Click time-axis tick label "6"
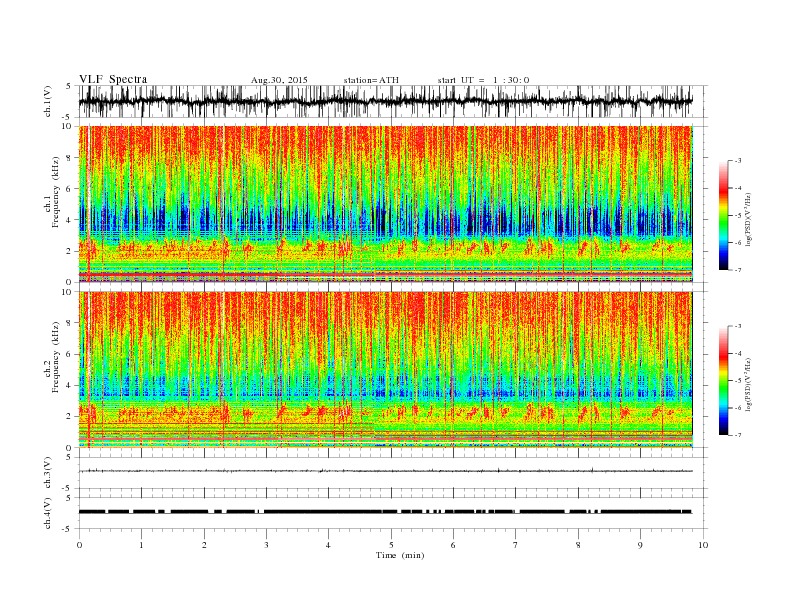 pos(453,545)
